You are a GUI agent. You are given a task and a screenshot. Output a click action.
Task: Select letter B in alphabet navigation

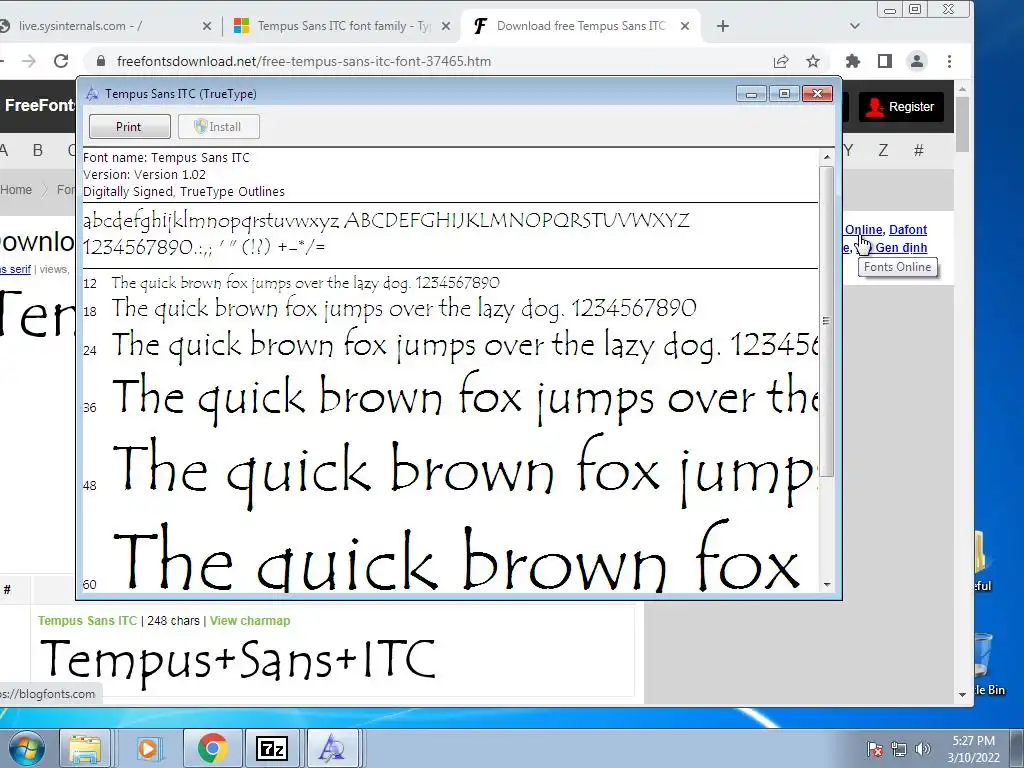point(38,151)
